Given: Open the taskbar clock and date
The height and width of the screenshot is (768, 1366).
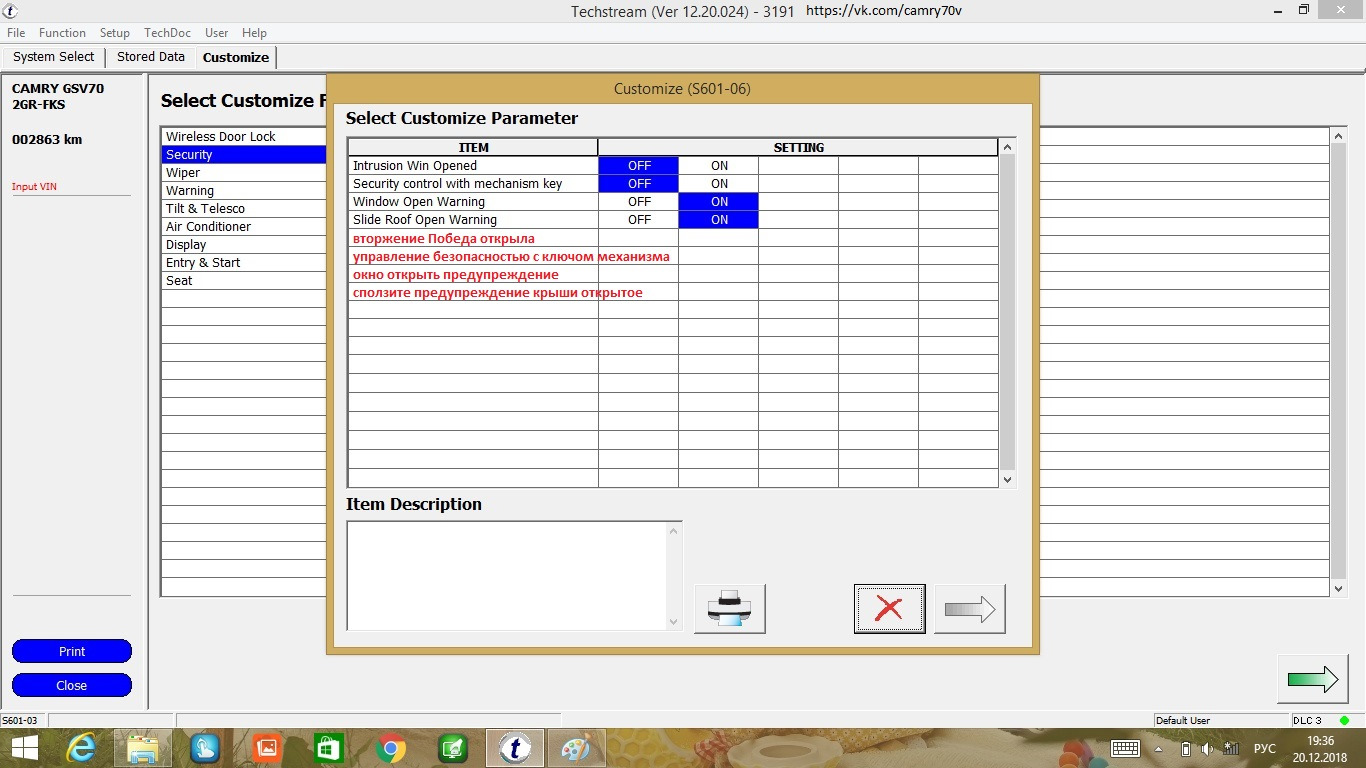Looking at the screenshot, I should click(x=1321, y=748).
